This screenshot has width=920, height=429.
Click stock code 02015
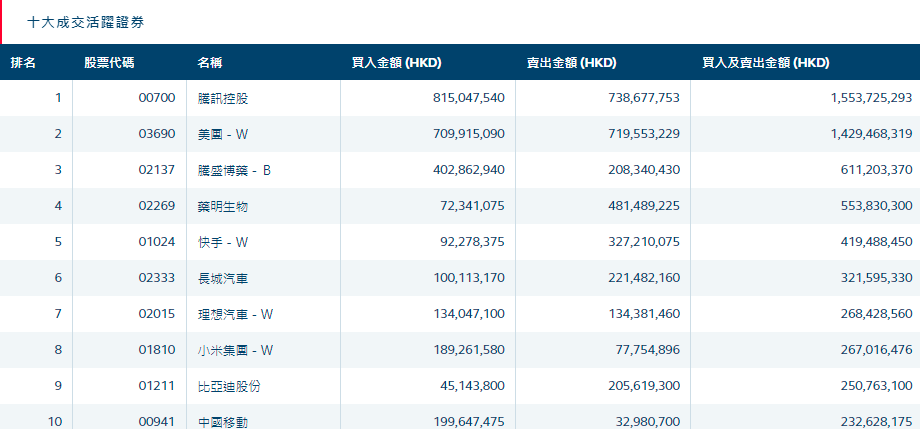[157, 314]
